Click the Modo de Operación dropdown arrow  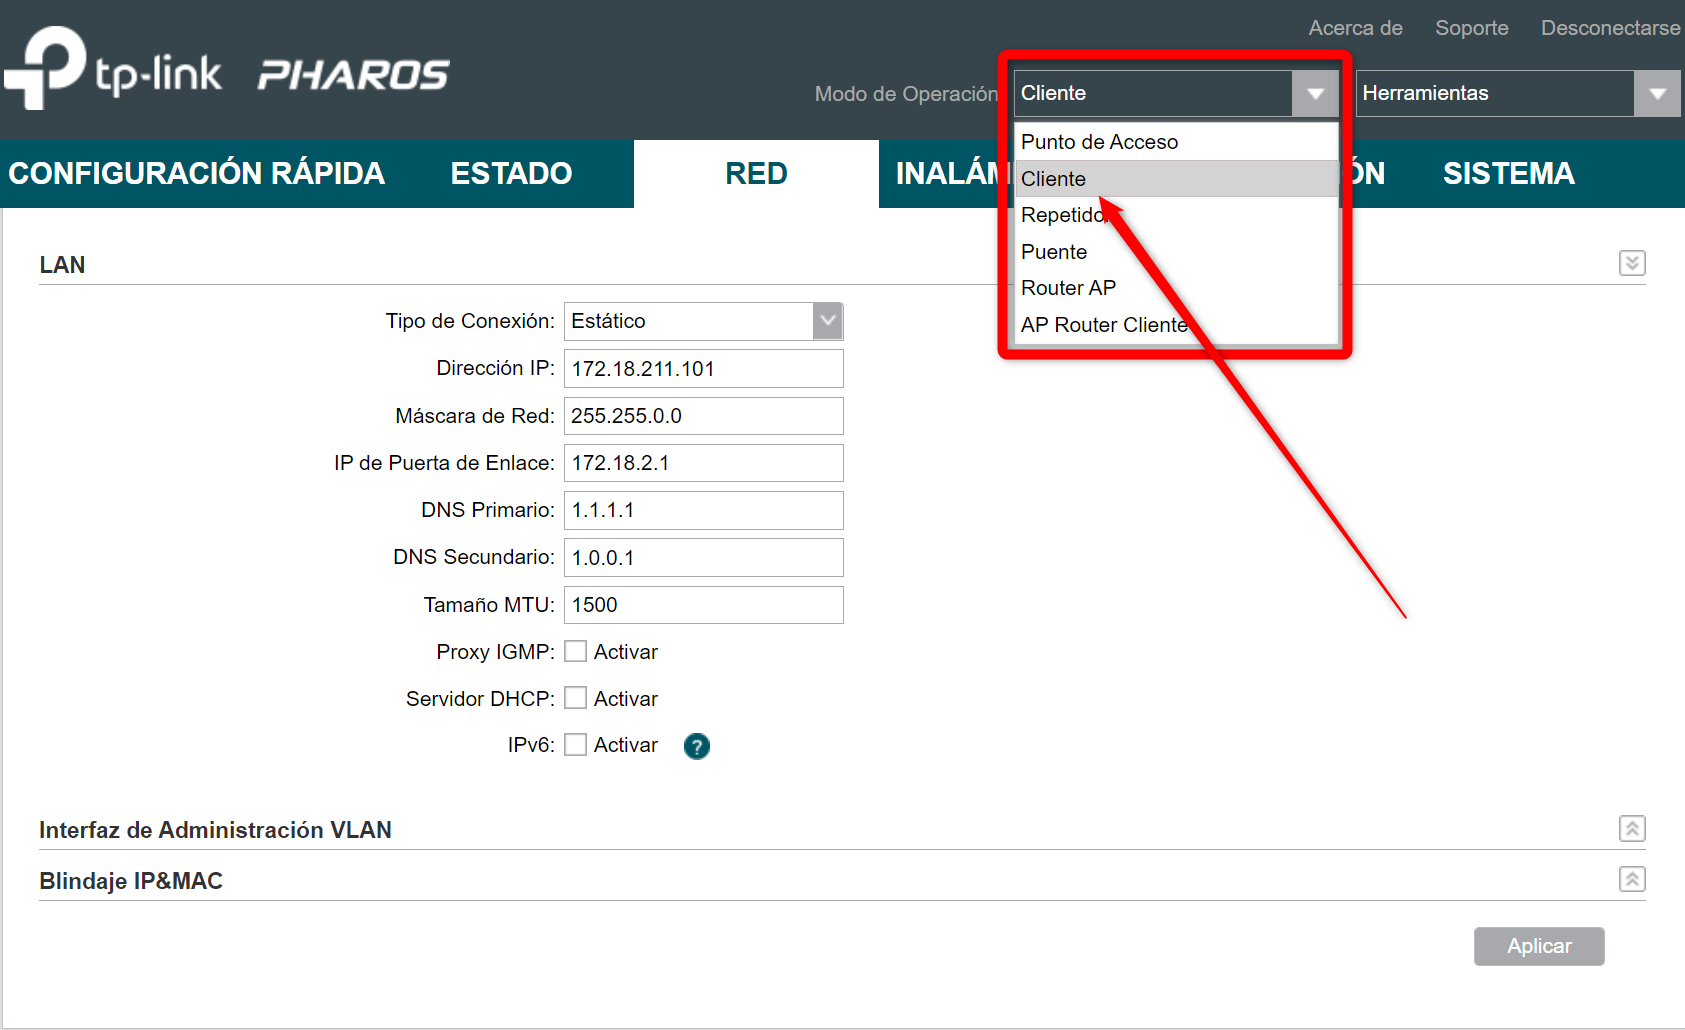point(1315,94)
